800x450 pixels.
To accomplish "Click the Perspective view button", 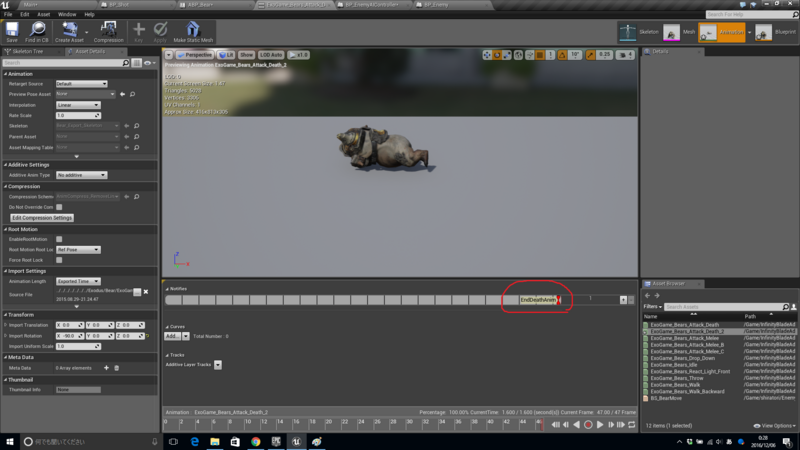I will click(194, 55).
